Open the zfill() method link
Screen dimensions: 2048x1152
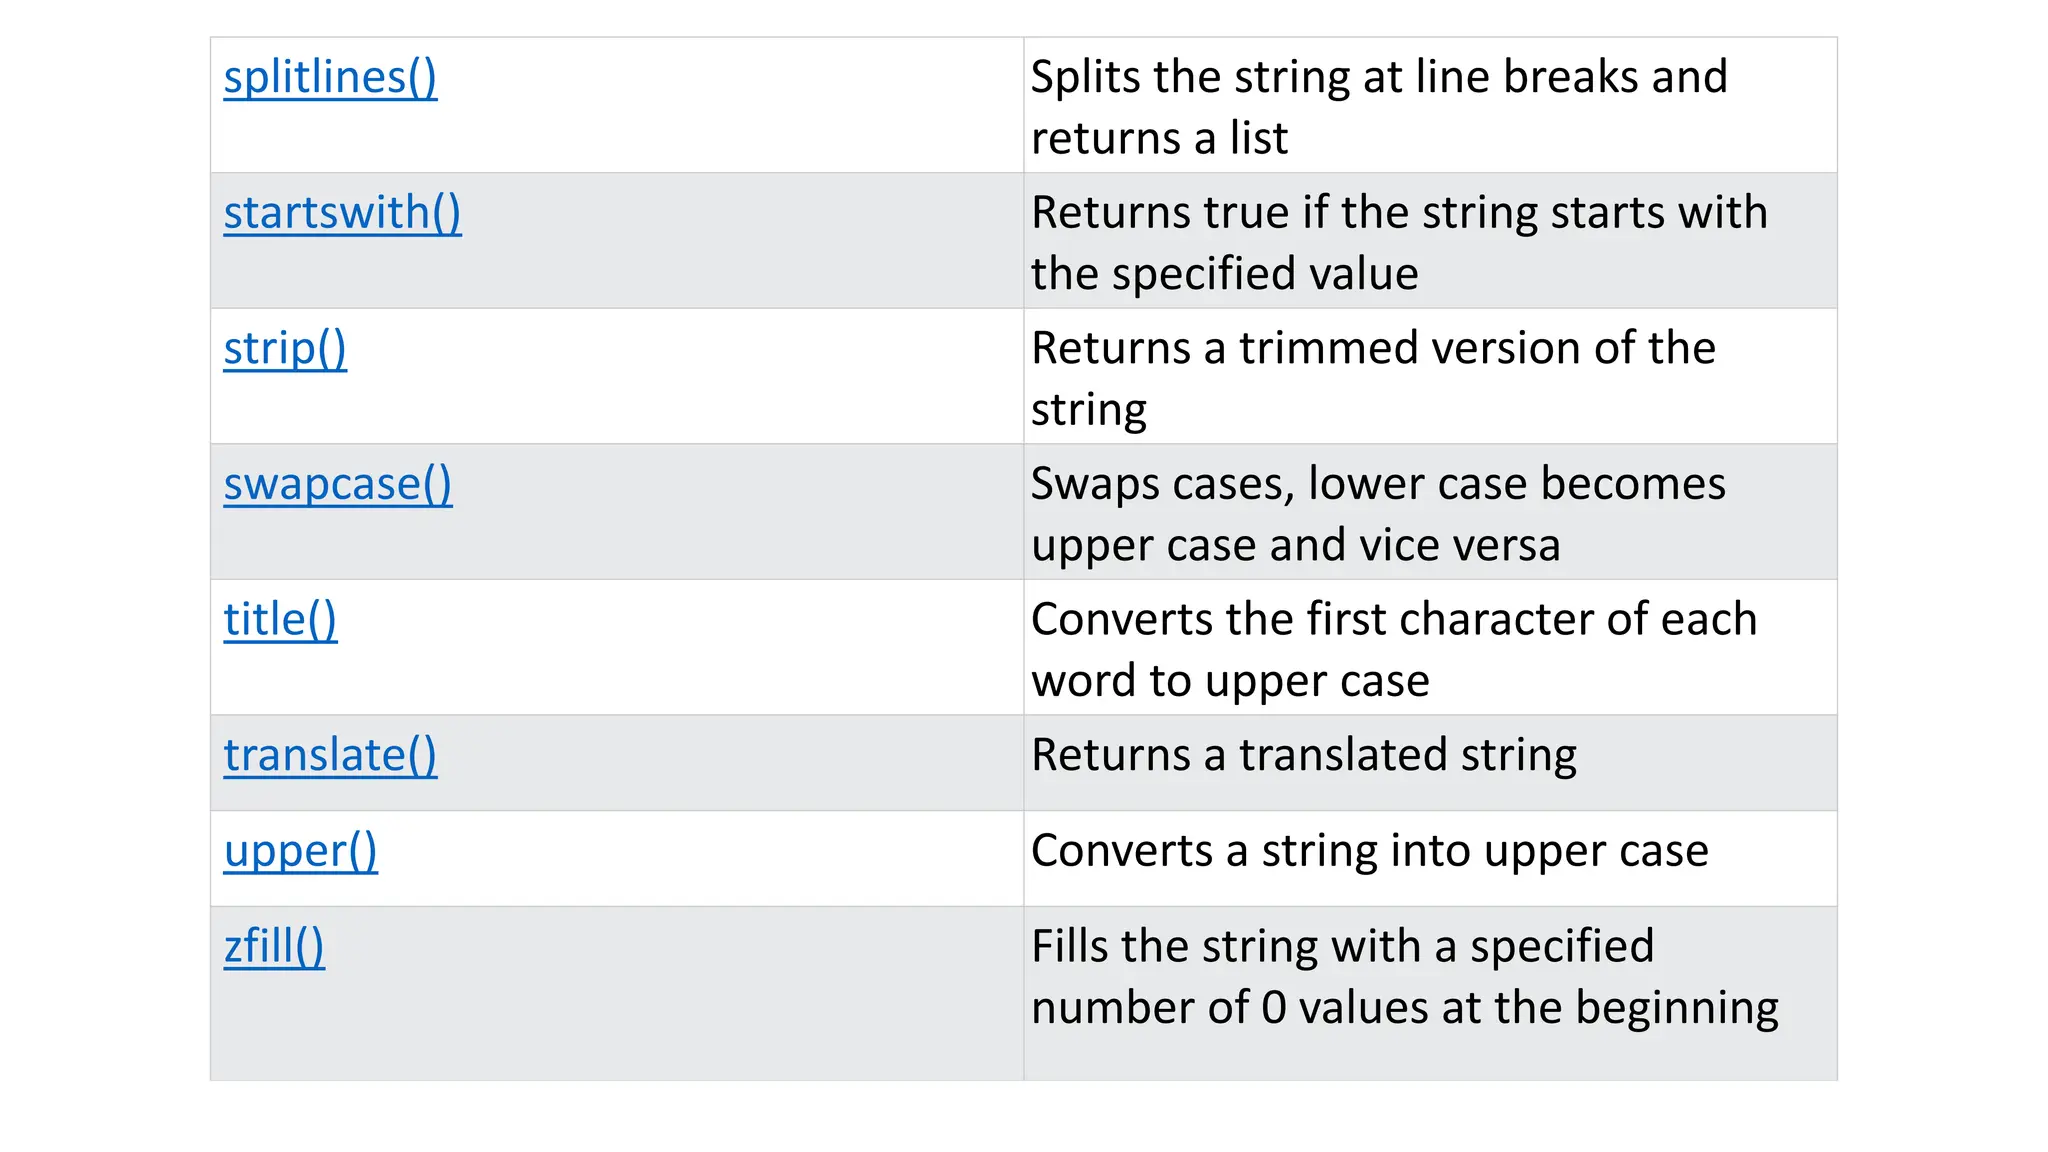coord(274,947)
